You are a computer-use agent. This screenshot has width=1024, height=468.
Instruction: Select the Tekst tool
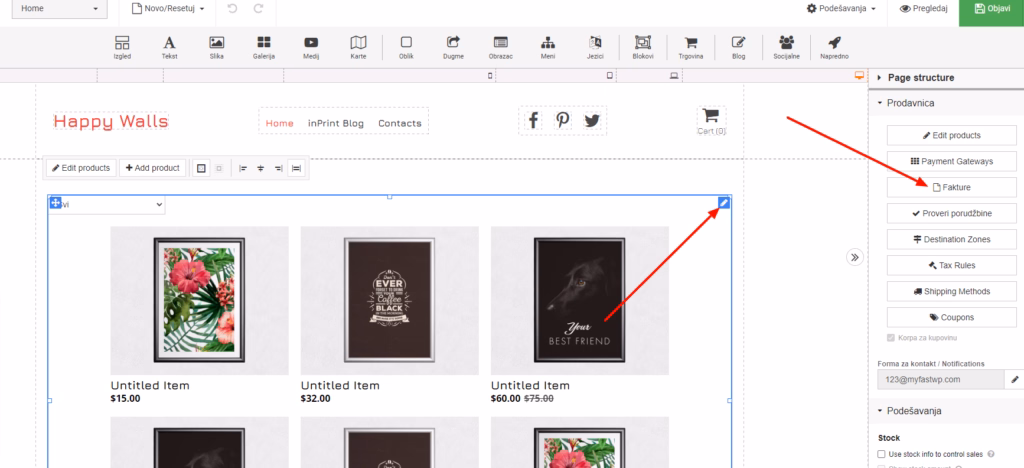pos(169,47)
